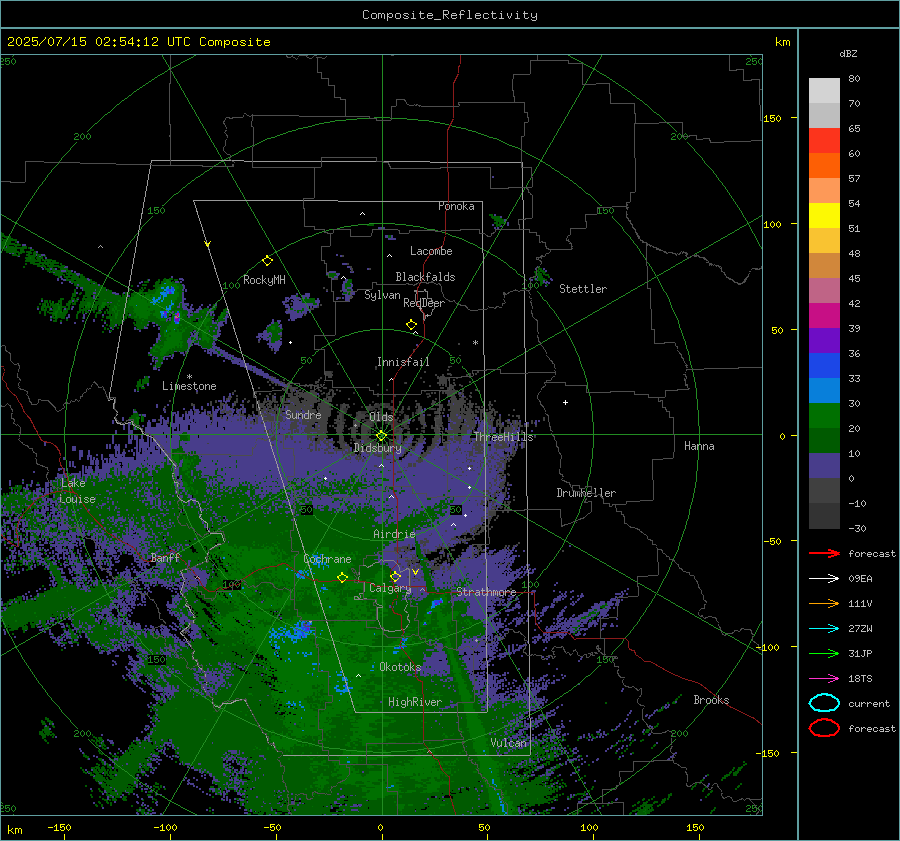Select the Sundre city label
This screenshot has width=900, height=841.
pyautogui.click(x=303, y=414)
